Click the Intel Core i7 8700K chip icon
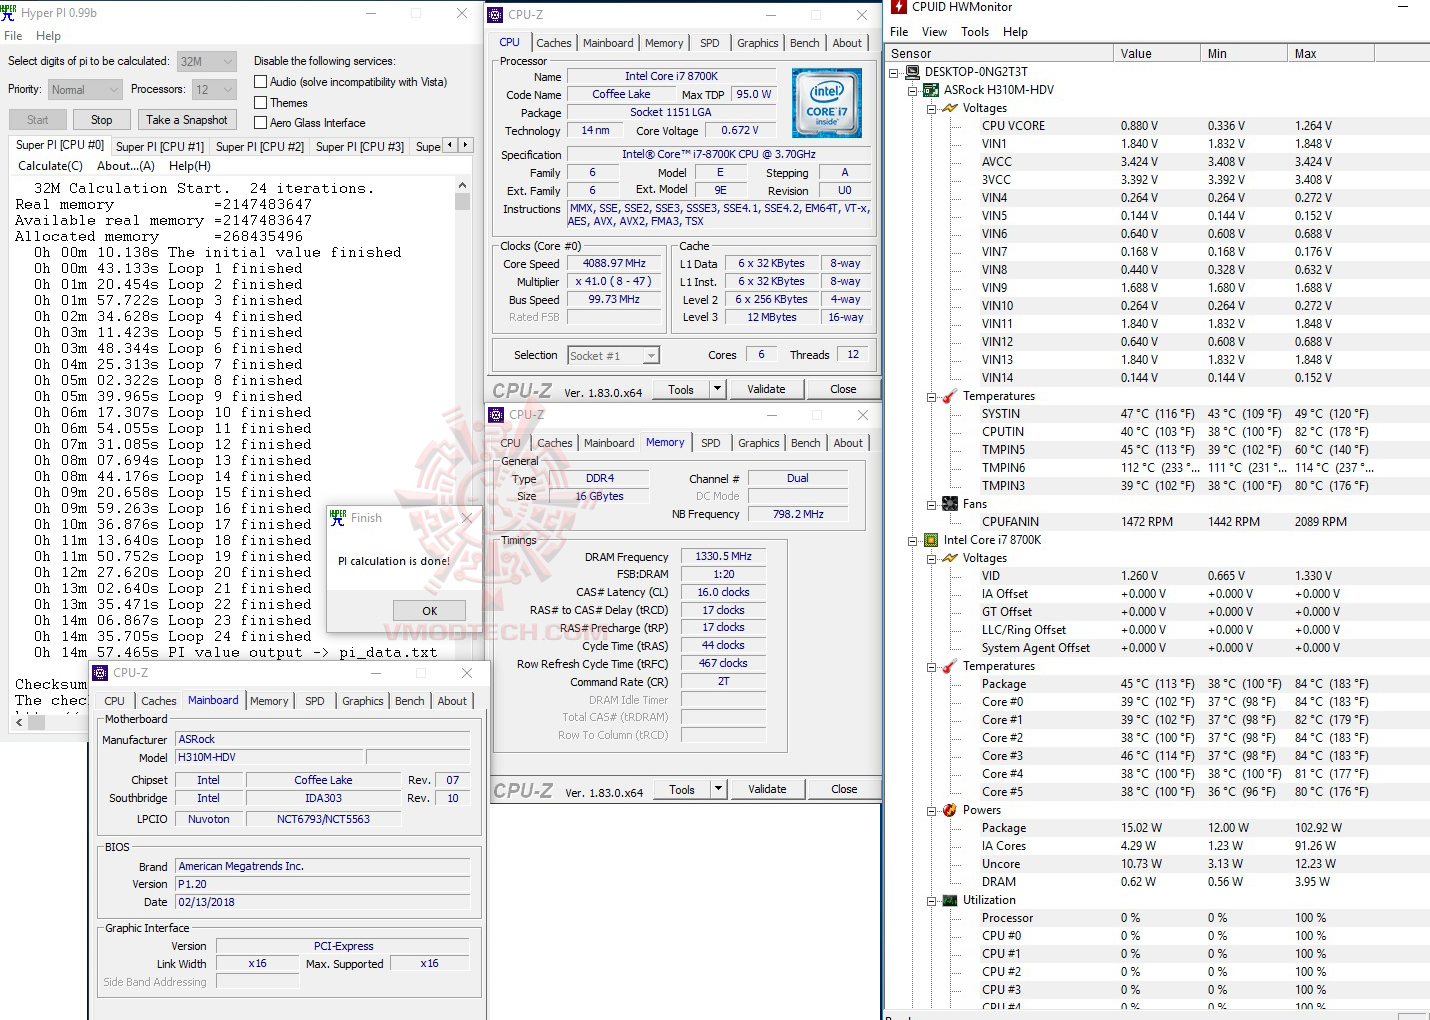Viewport: 1430px width, 1020px height. click(x=931, y=540)
